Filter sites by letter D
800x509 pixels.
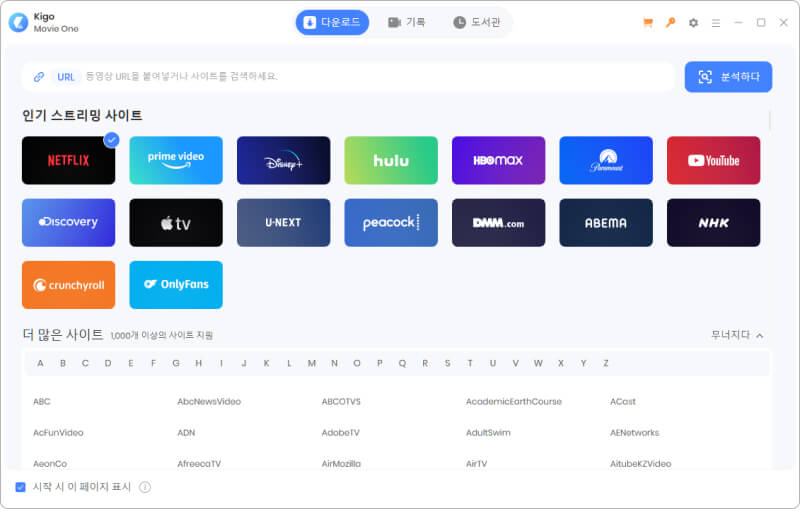[108, 363]
